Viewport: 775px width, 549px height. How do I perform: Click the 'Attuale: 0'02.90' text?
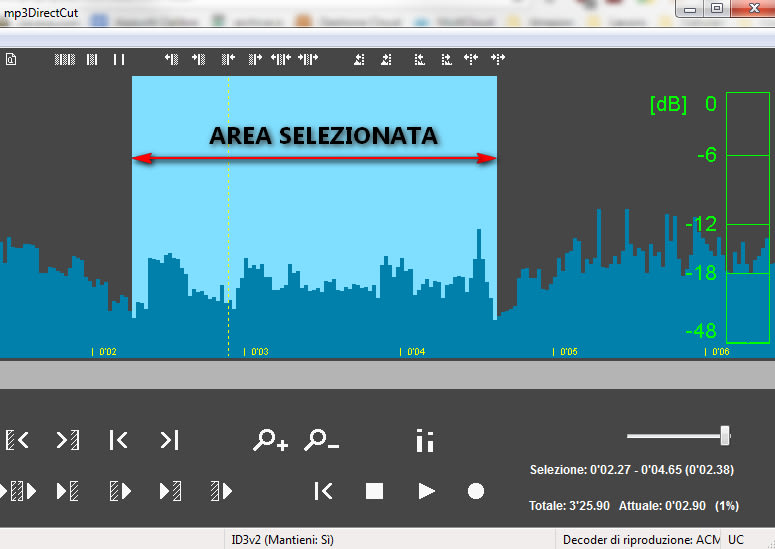point(662,506)
